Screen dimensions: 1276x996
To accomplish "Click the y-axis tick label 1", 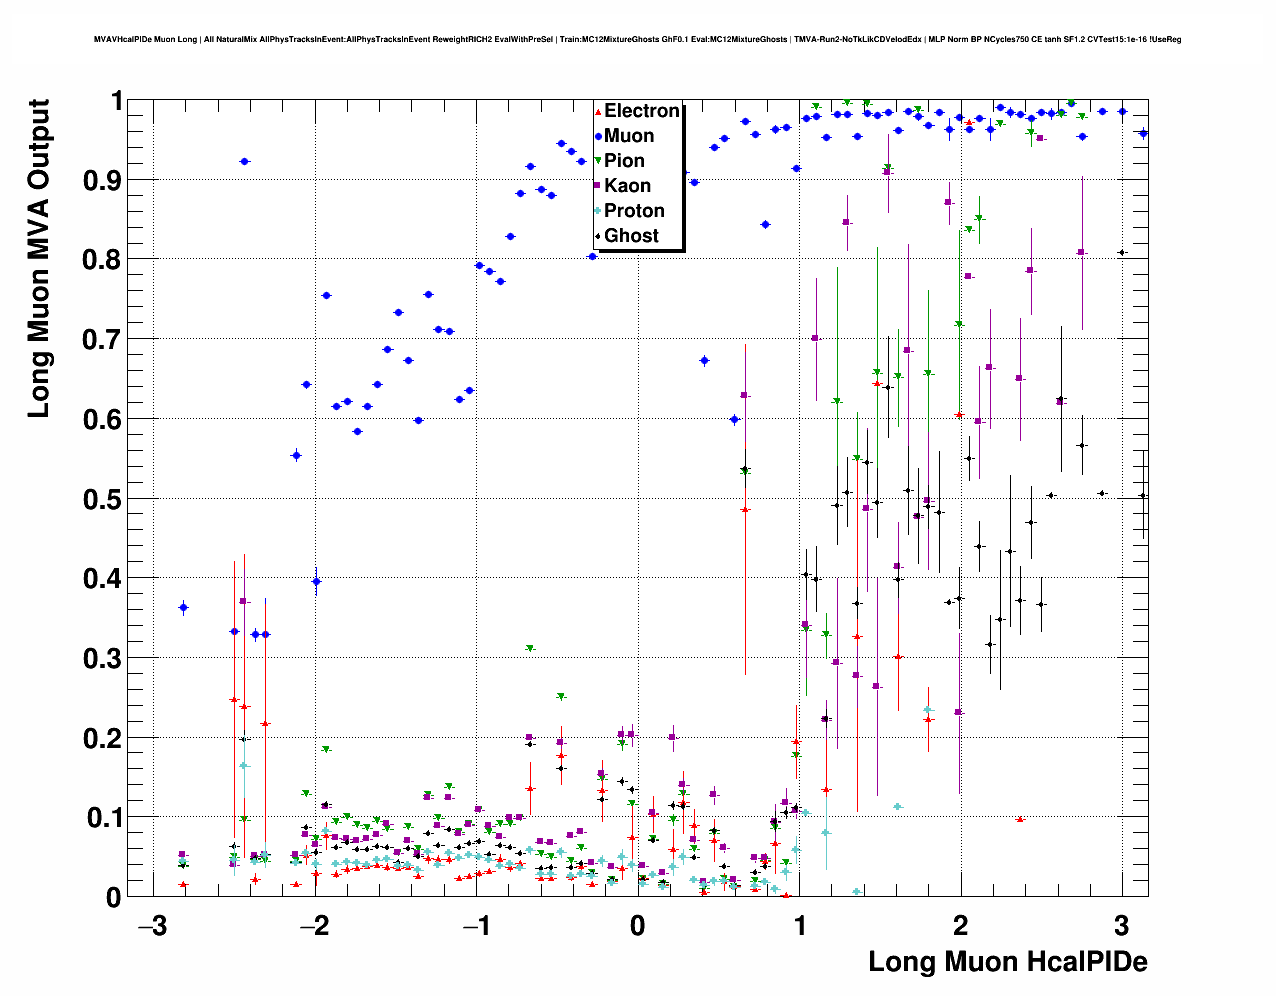I will click(116, 102).
